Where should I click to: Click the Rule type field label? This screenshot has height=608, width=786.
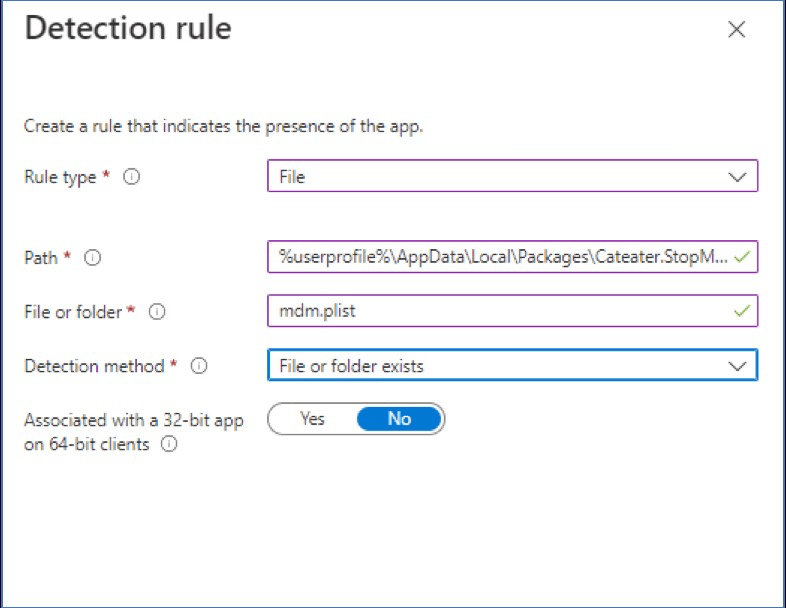60,177
